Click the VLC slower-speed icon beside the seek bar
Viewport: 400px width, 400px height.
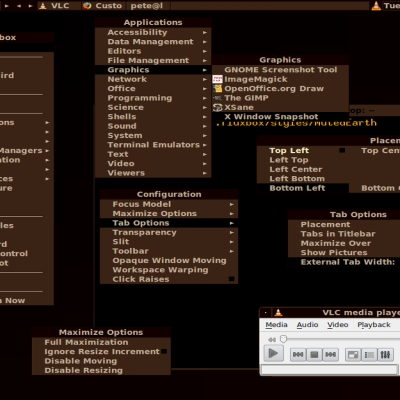click(272, 339)
